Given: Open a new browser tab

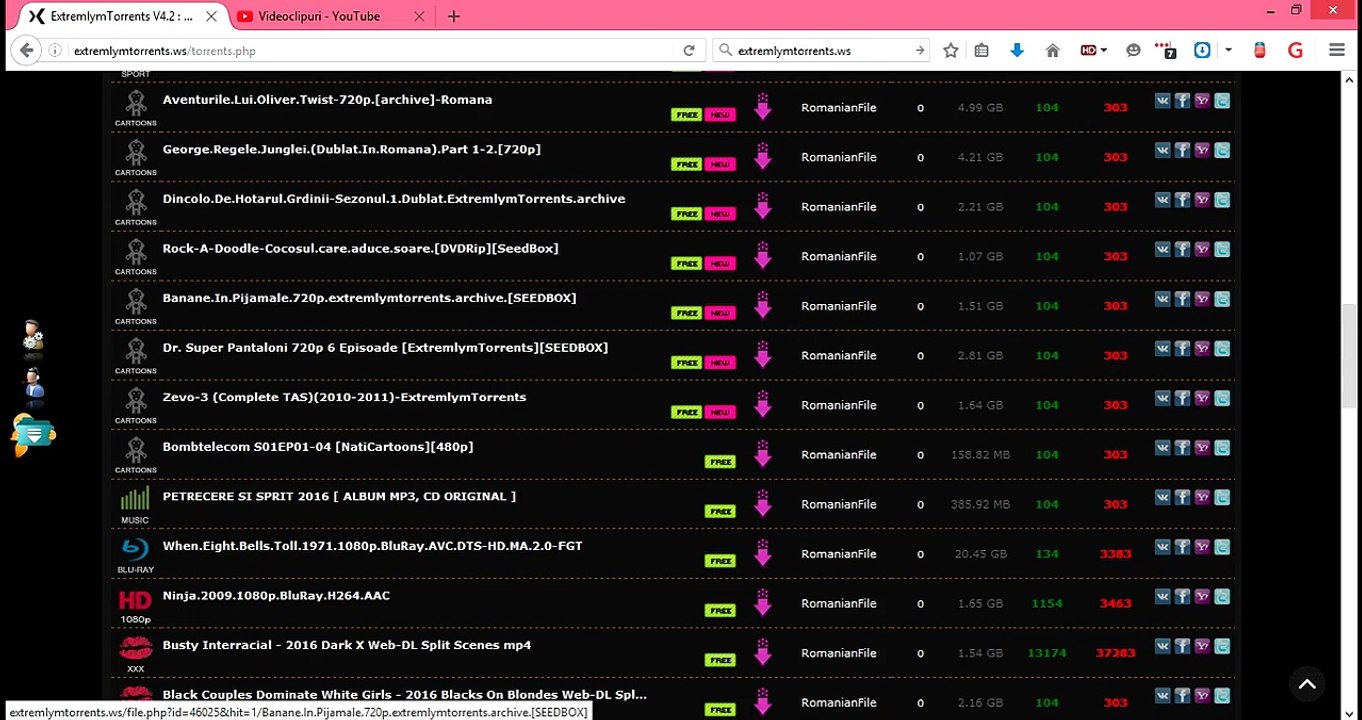Looking at the screenshot, I should [x=454, y=16].
